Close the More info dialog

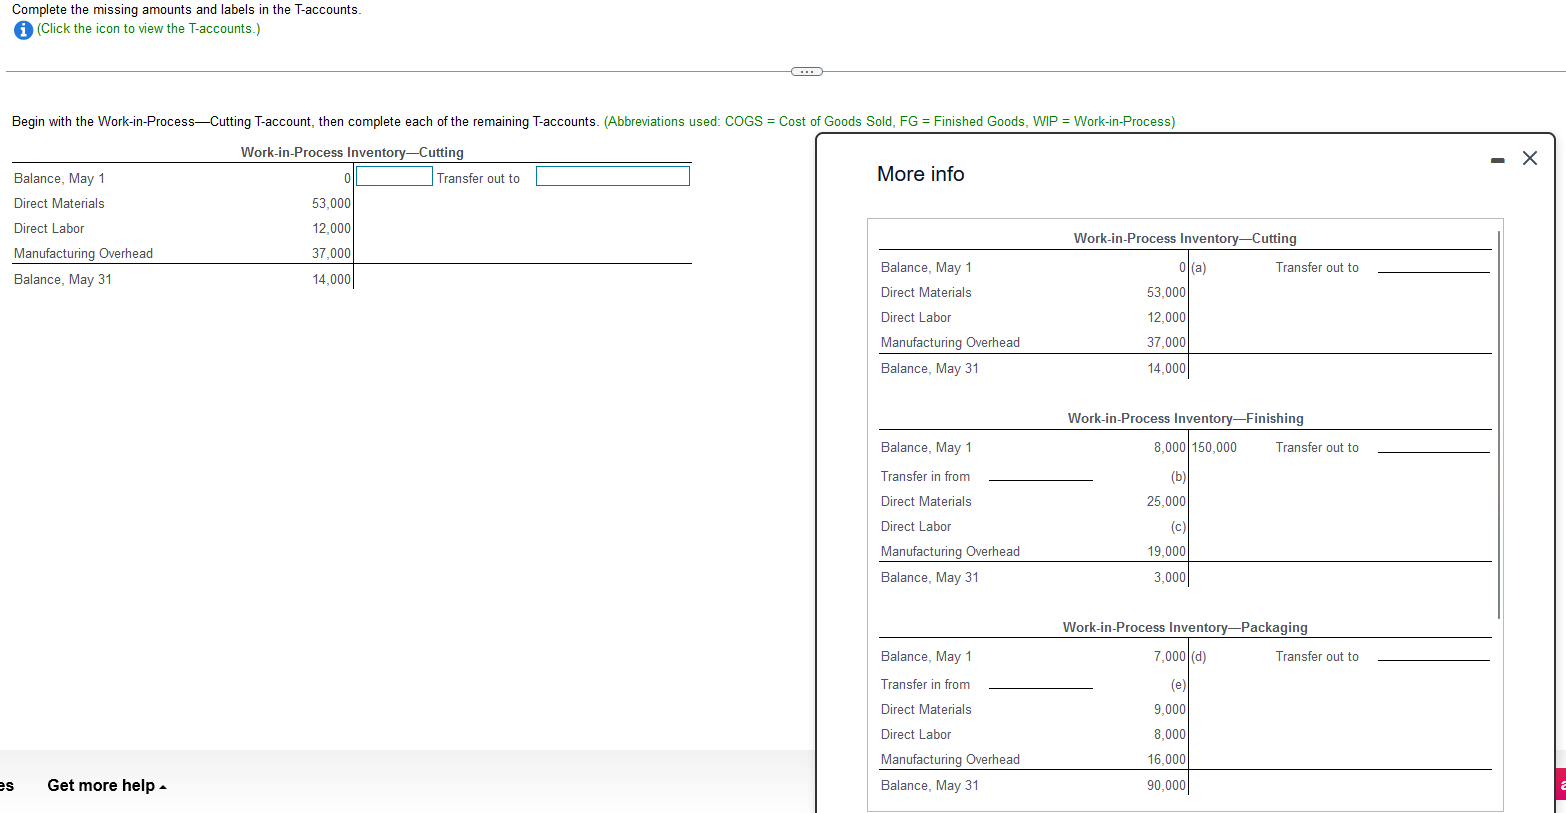(1529, 158)
